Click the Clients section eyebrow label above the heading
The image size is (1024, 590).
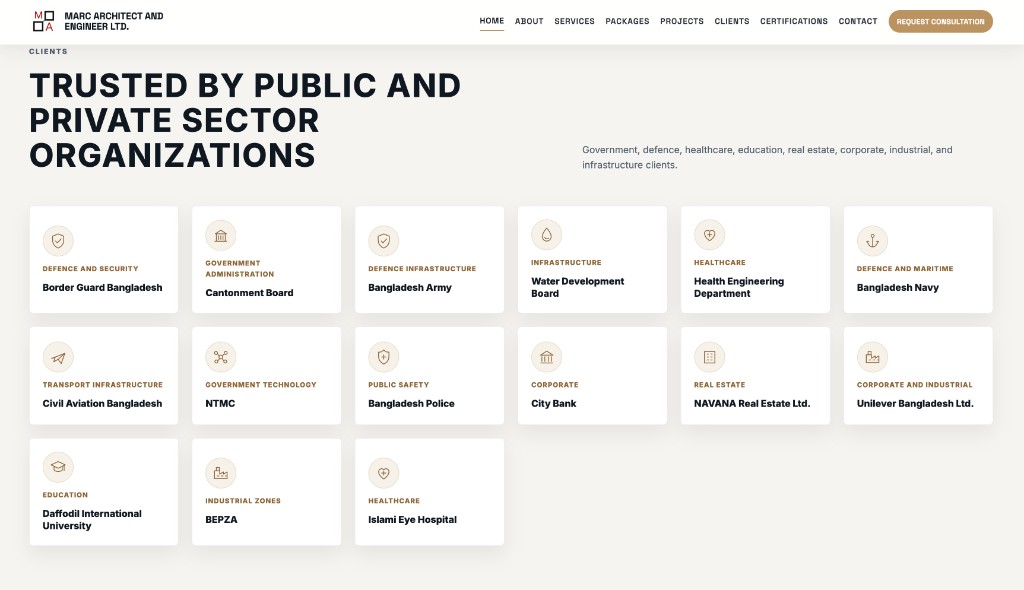click(48, 51)
